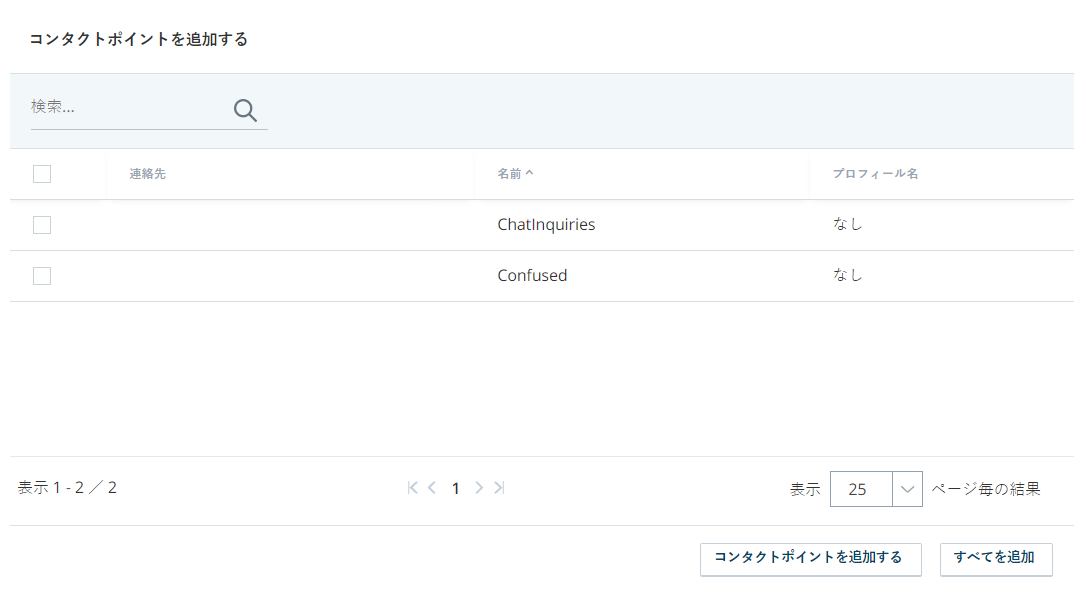Go to first page of results
1086x599 pixels.
pyautogui.click(x=413, y=488)
